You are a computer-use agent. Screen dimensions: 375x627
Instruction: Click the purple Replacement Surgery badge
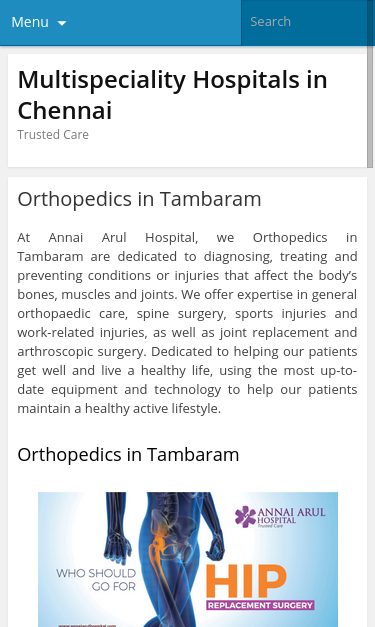click(x=260, y=605)
